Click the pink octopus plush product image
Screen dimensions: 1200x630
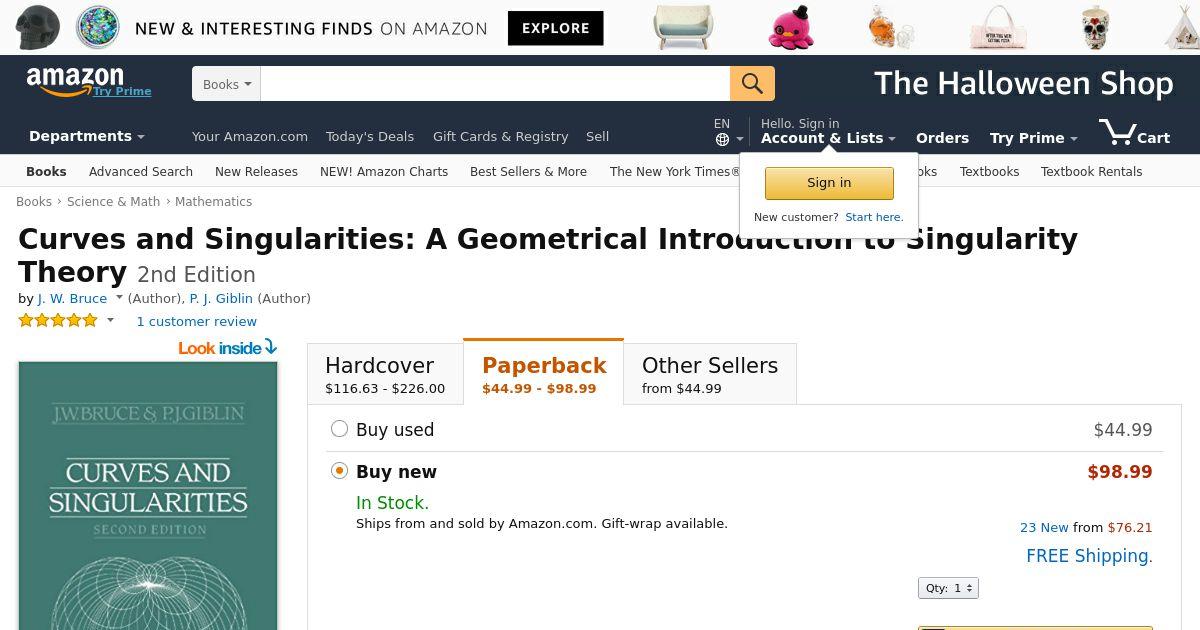[790, 28]
